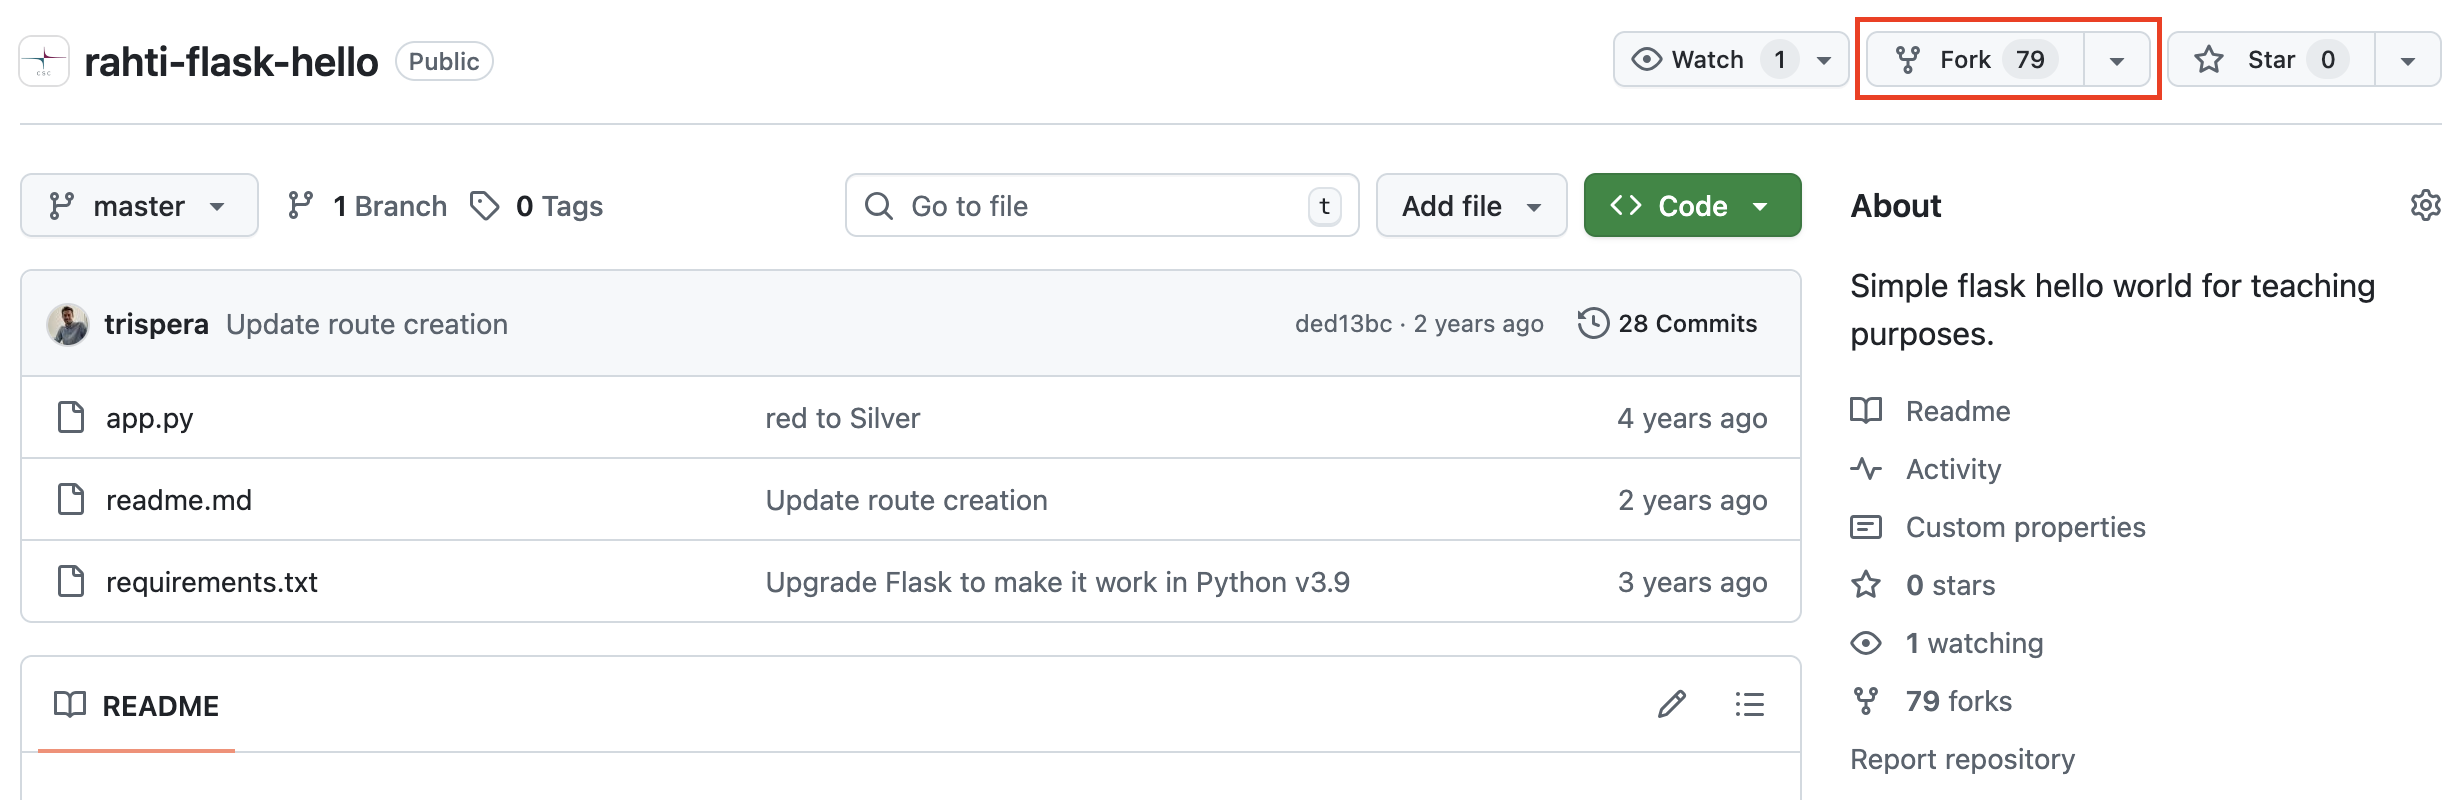Select the README tab
The height and width of the screenshot is (800, 2458).
click(137, 706)
